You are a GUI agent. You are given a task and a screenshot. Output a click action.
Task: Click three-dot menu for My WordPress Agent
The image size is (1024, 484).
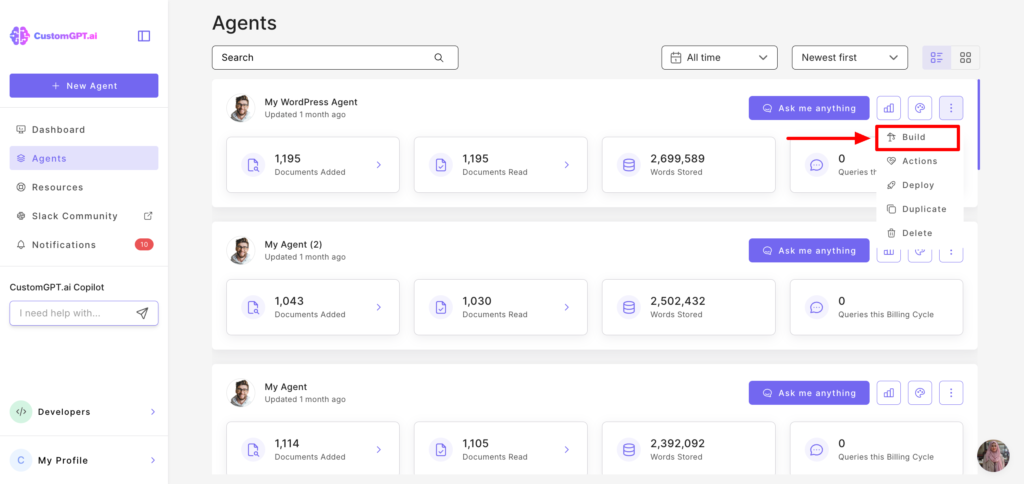pyautogui.click(x=951, y=108)
